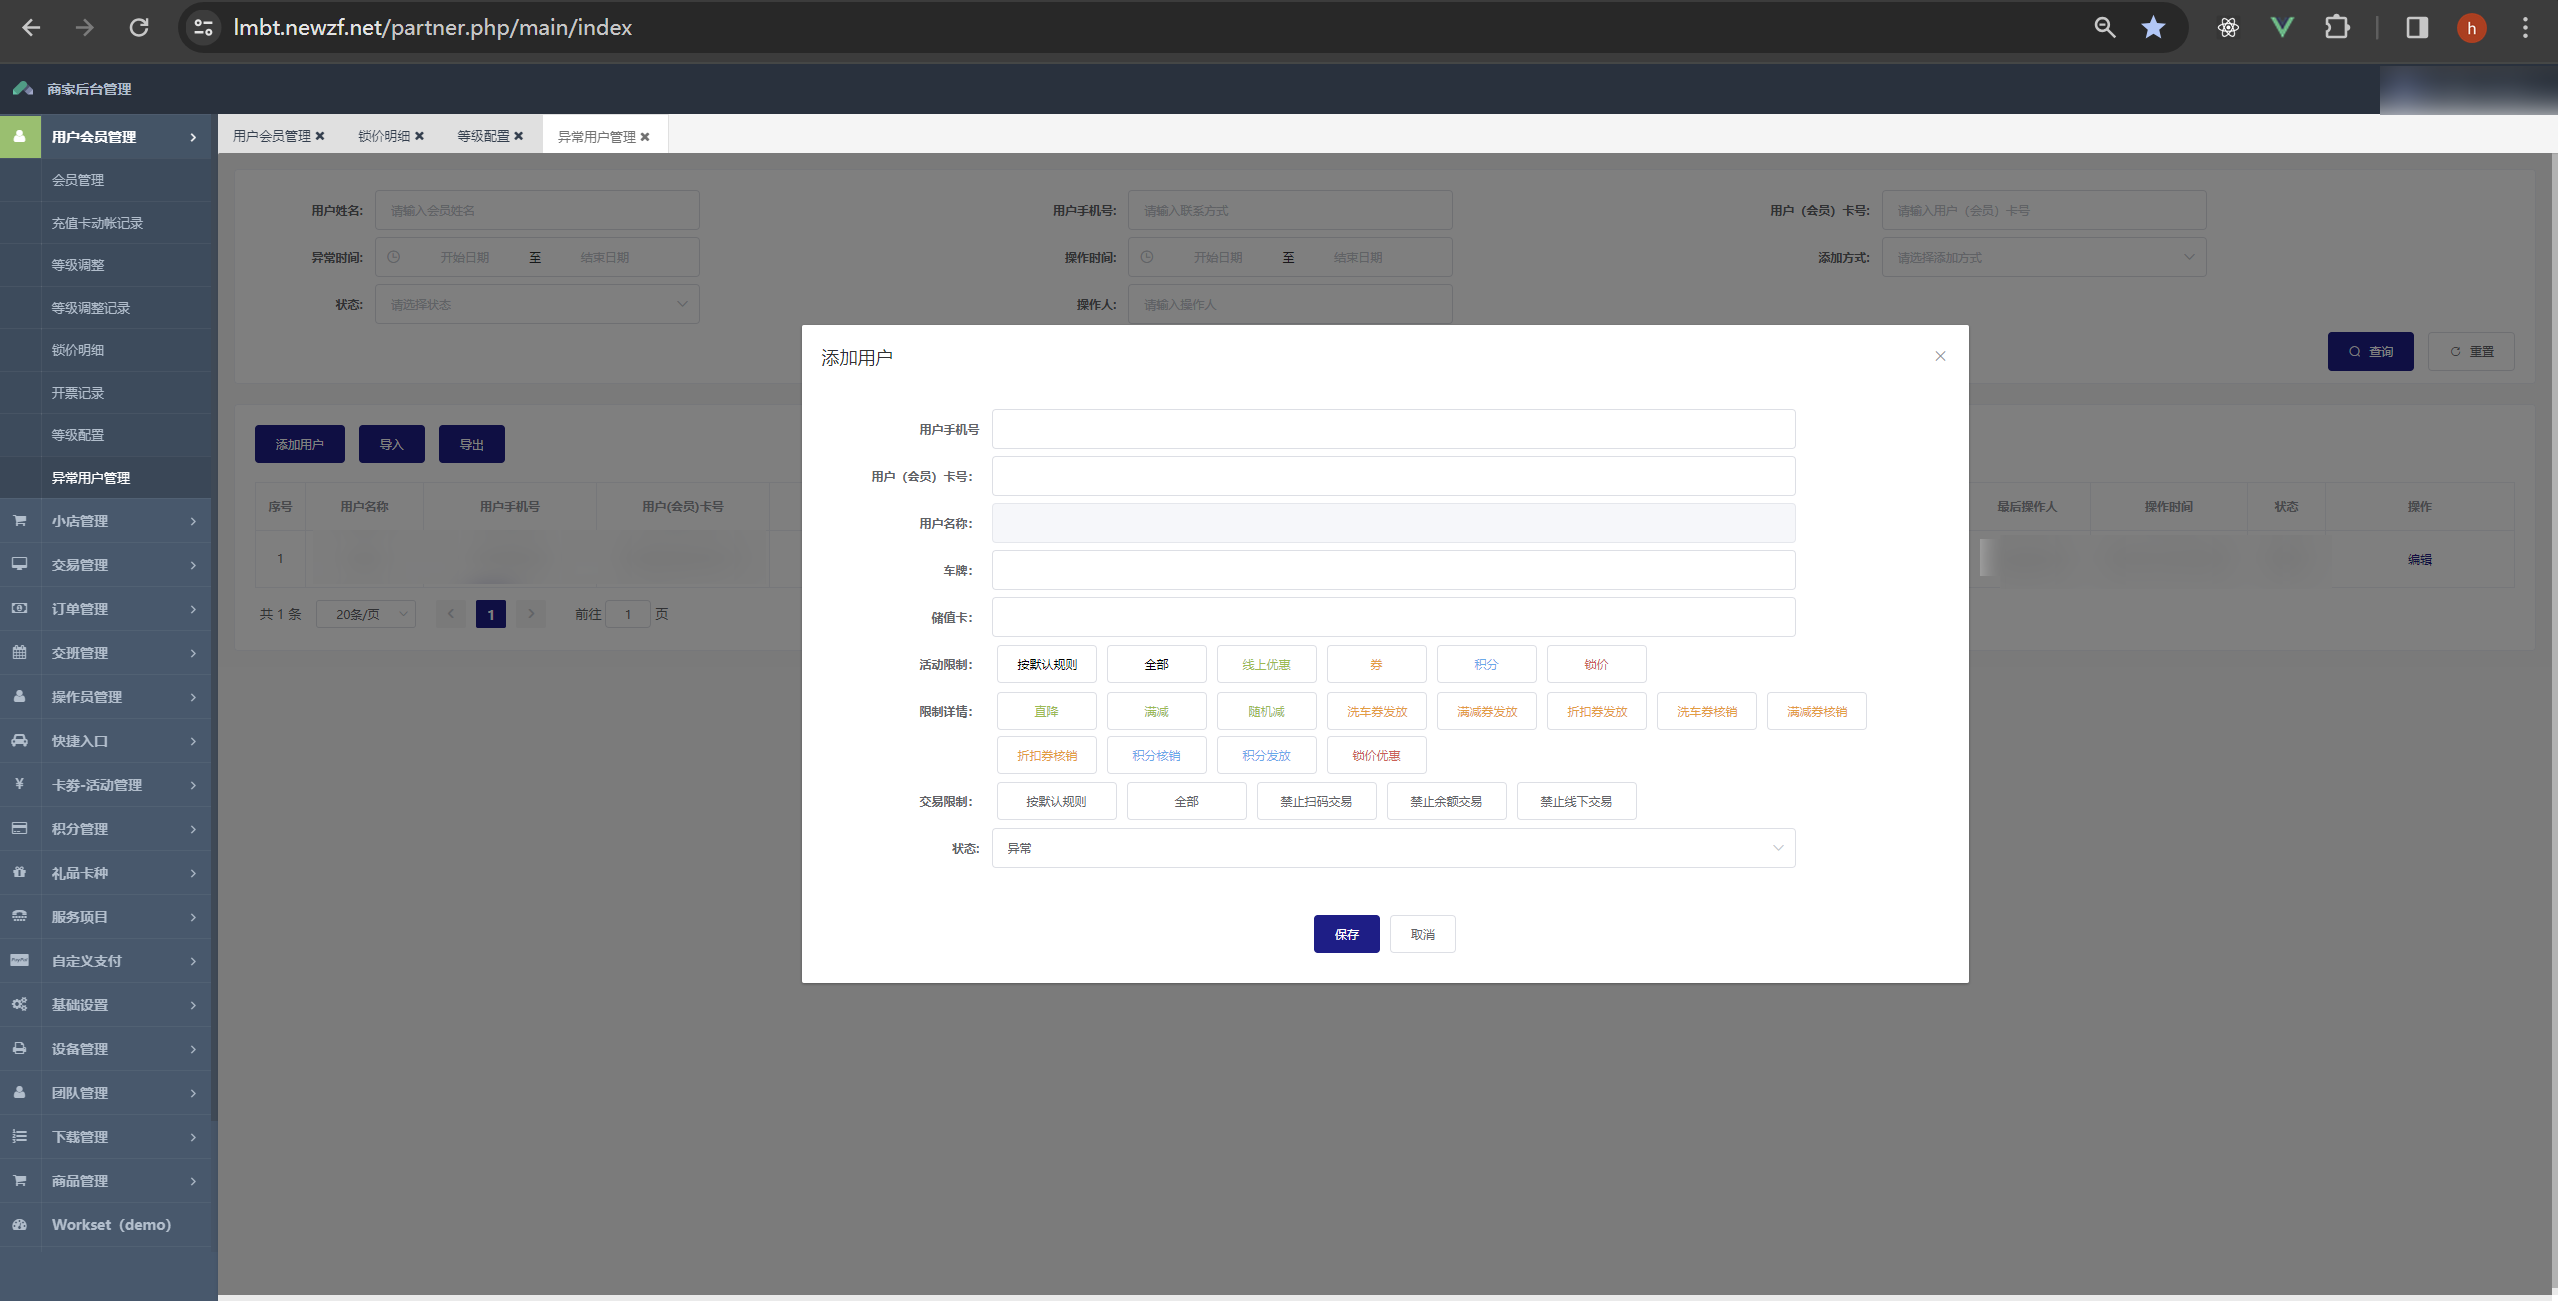Click the 下载管理 list icon
Viewport: 2558px width, 1301px height.
pyautogui.click(x=20, y=1136)
